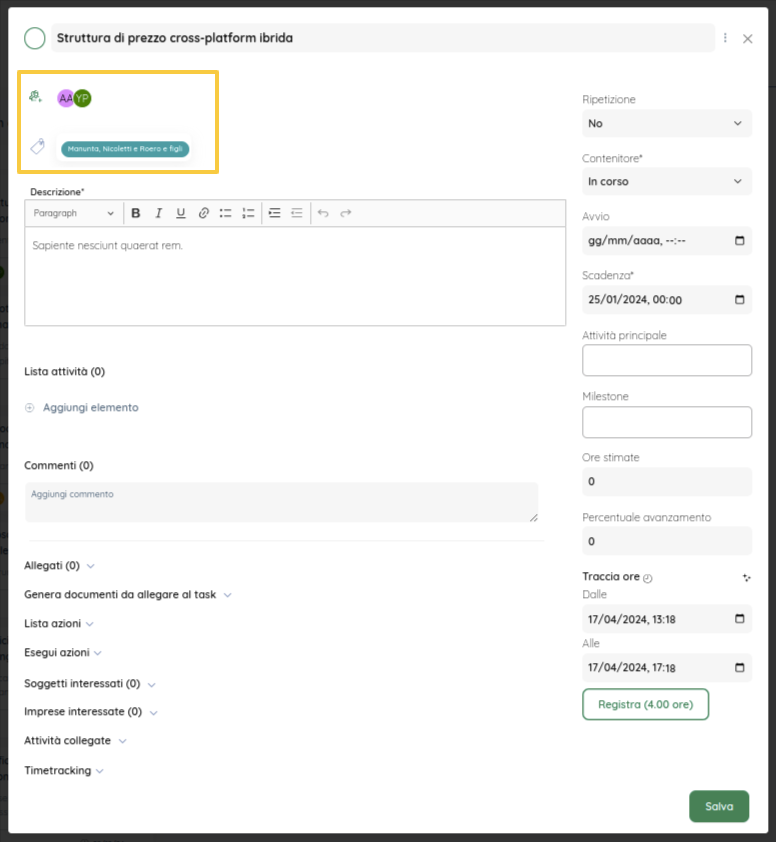The width and height of the screenshot is (776, 842).
Task: Click the assign users icon
Action: [36, 97]
